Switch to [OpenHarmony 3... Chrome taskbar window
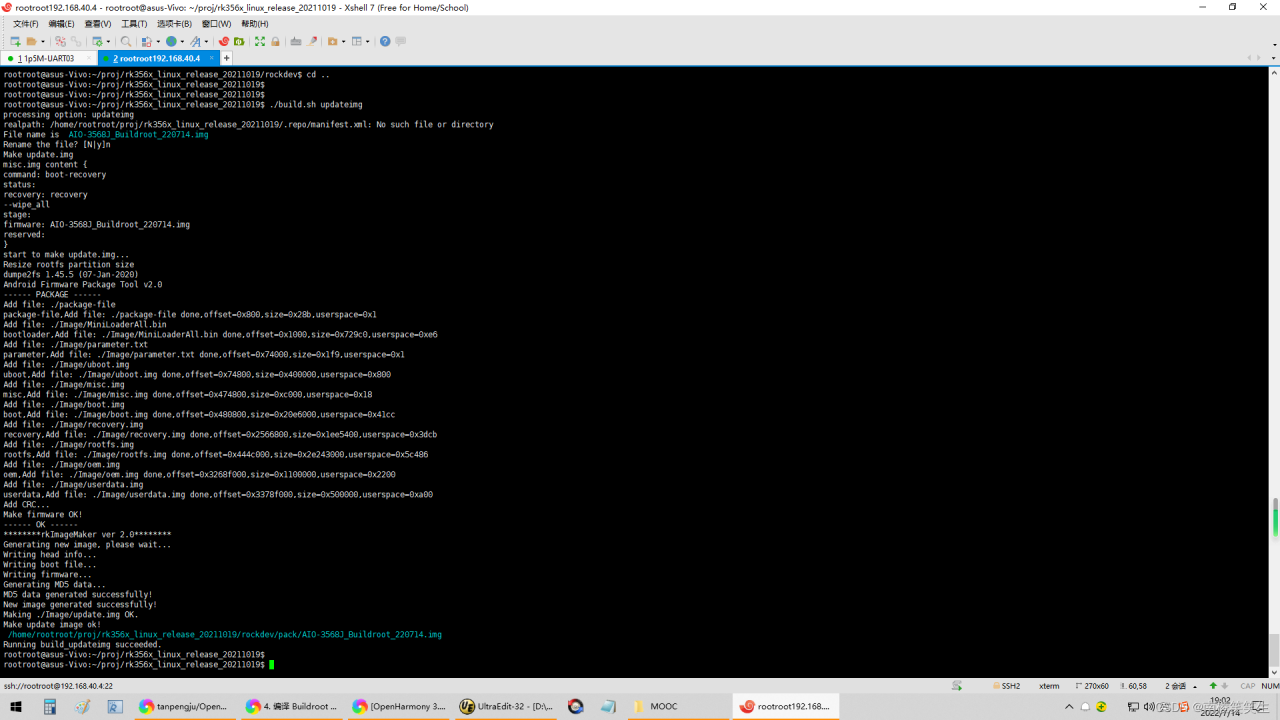The width and height of the screenshot is (1280, 720). [x=400, y=706]
